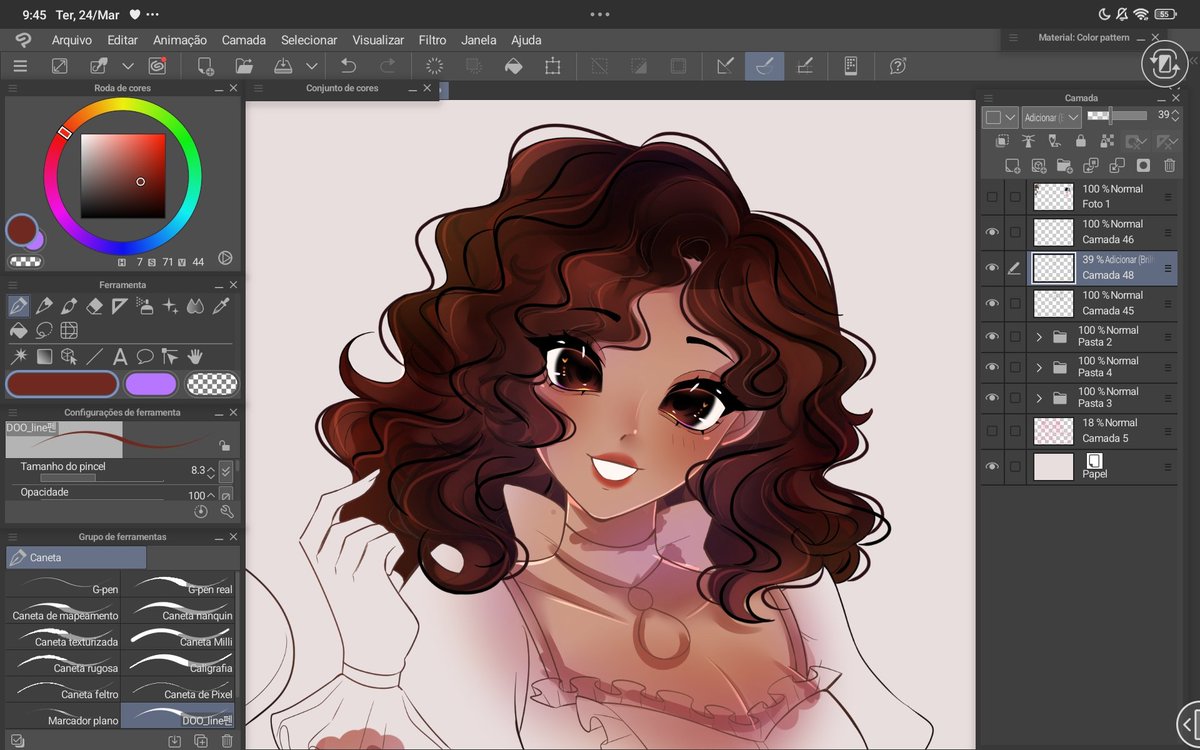The width and height of the screenshot is (1200, 750).
Task: Open the layer blending mode dropdown 'Adicionar'
Action: pyautogui.click(x=1050, y=117)
